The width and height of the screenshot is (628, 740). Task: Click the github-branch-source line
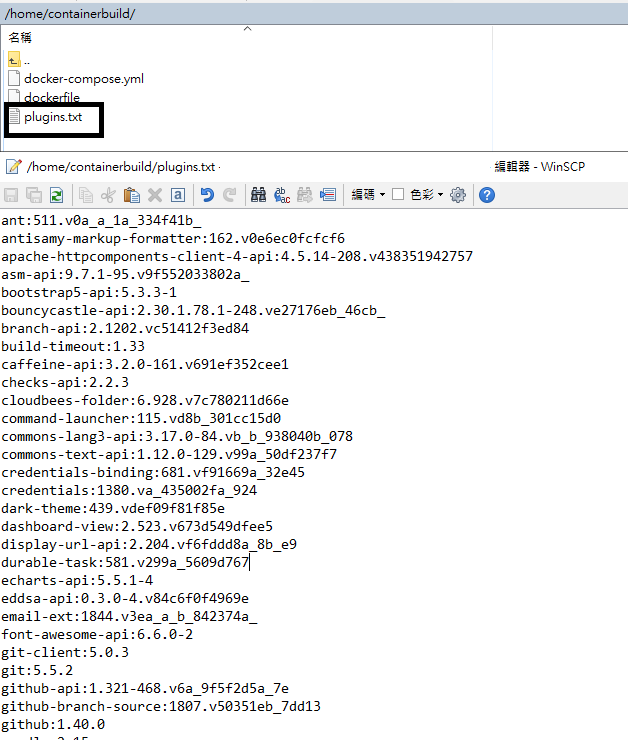[x=161, y=706]
